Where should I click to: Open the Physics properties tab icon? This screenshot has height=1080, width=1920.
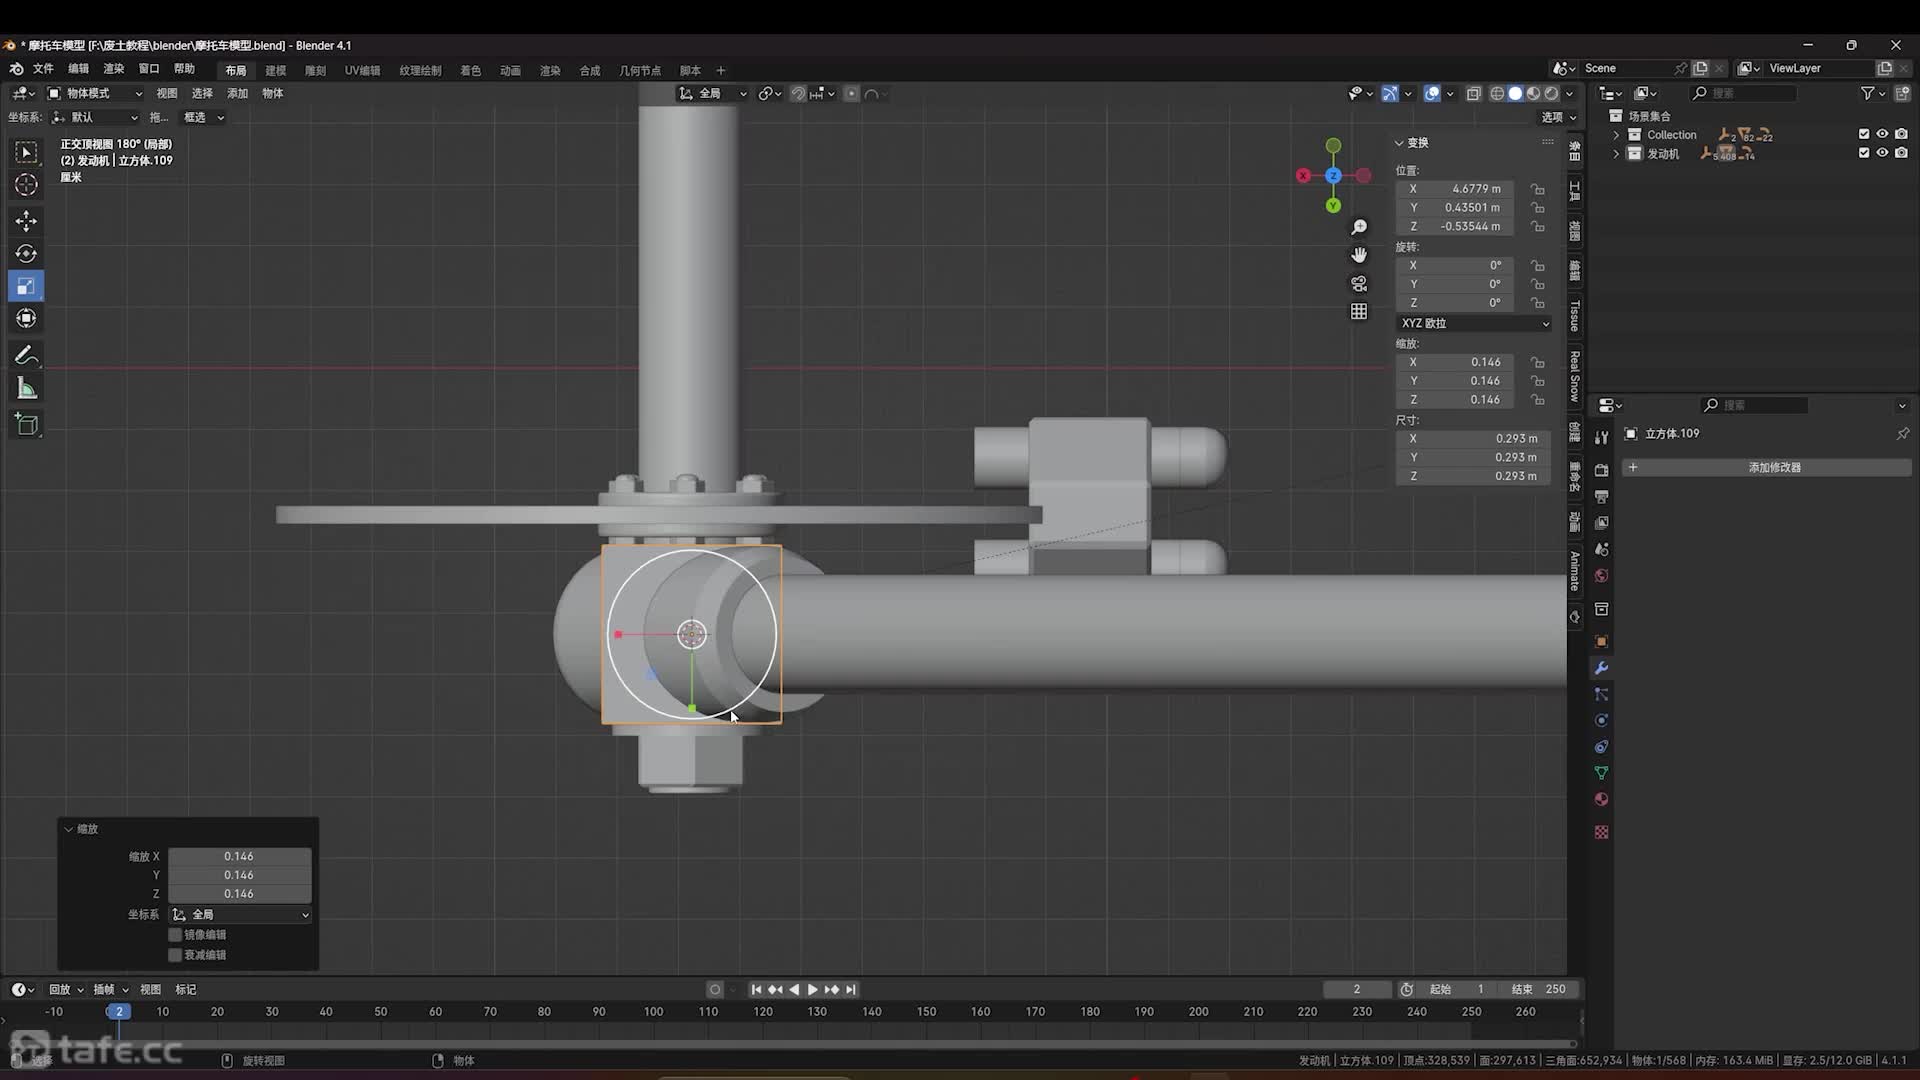pyautogui.click(x=1601, y=721)
